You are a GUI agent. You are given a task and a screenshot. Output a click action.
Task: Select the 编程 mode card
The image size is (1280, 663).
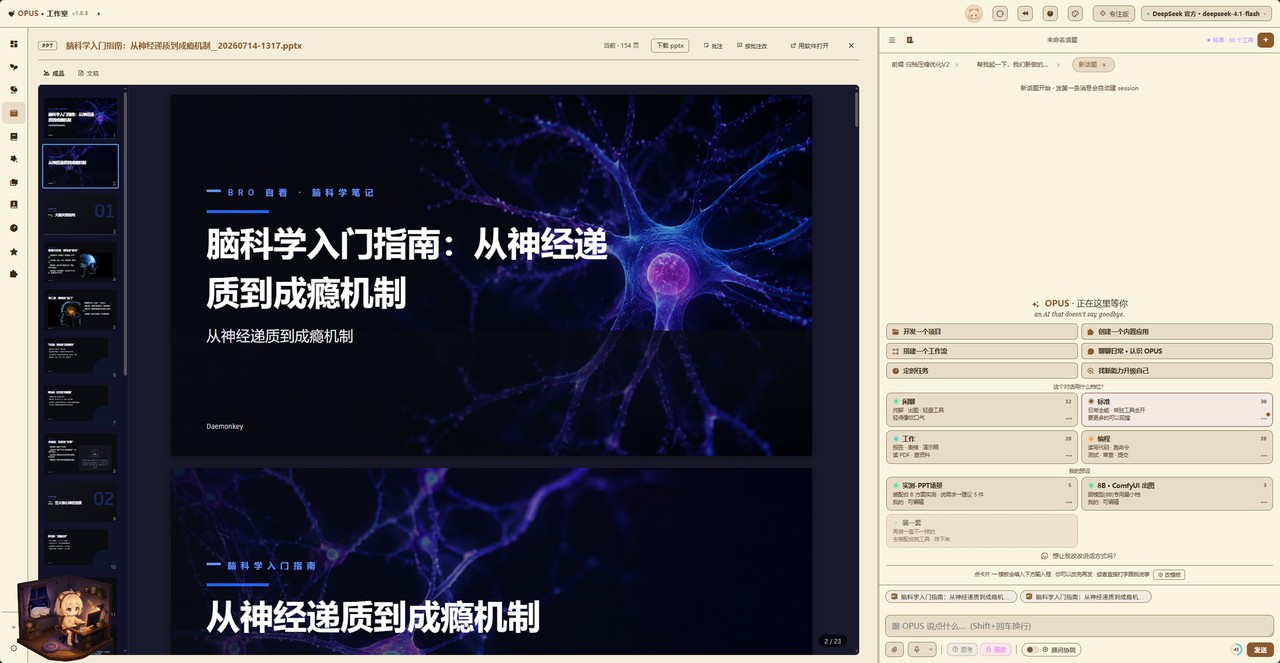pyautogui.click(x=1177, y=446)
